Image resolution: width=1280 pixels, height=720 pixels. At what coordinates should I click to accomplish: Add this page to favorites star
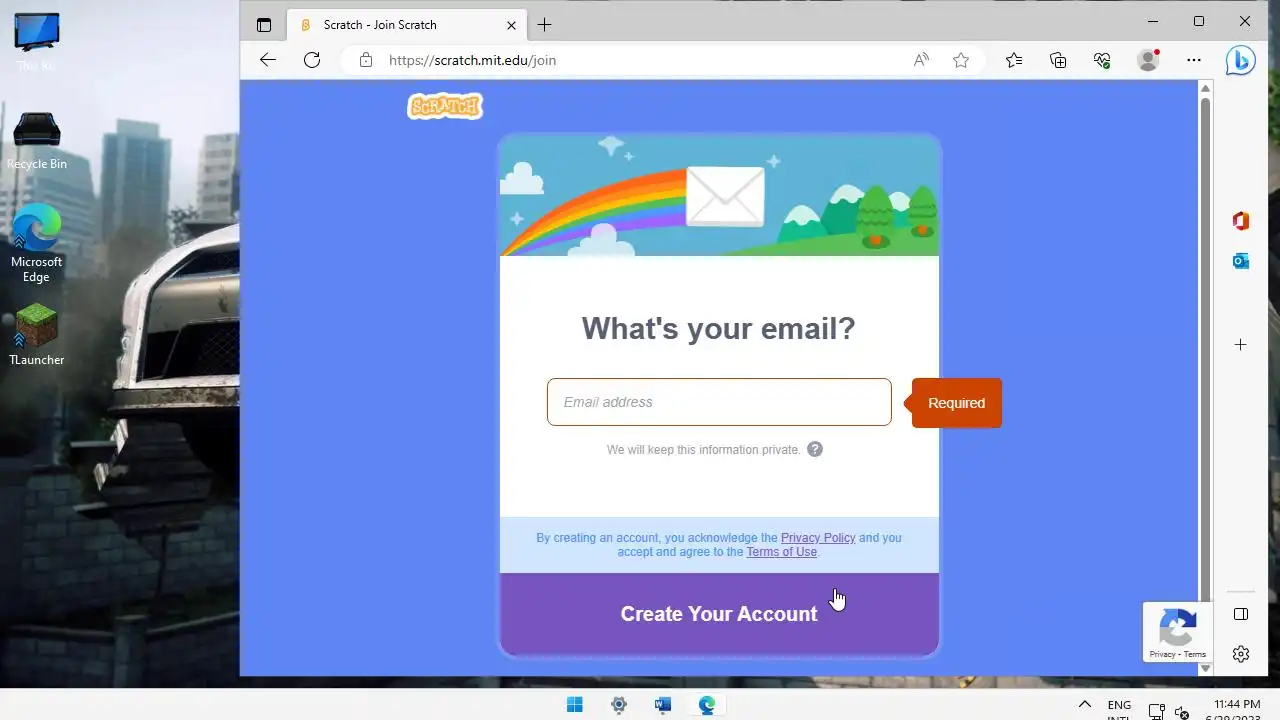[x=961, y=60]
